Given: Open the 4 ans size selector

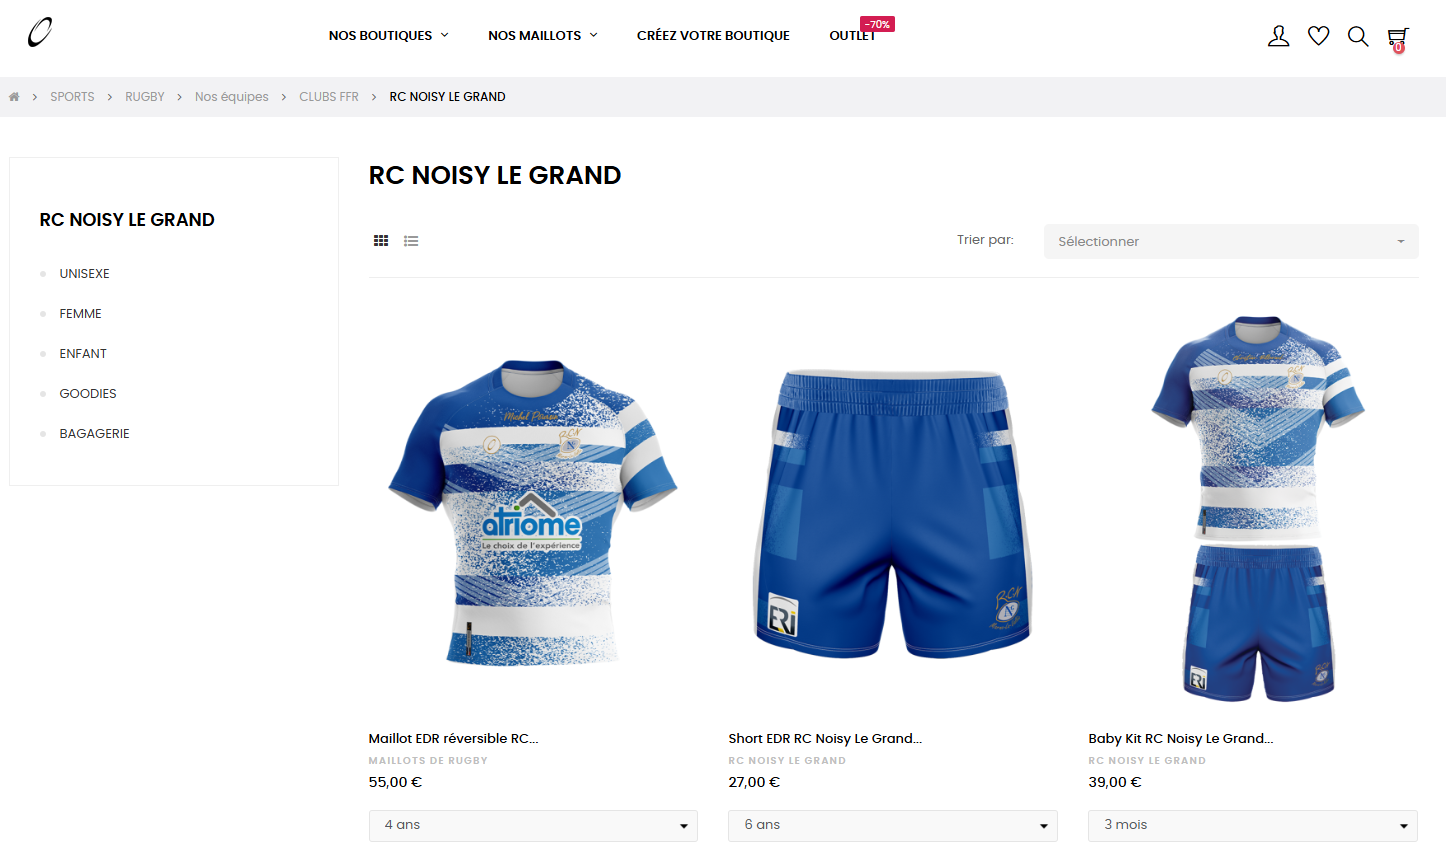Looking at the screenshot, I should pos(533,825).
